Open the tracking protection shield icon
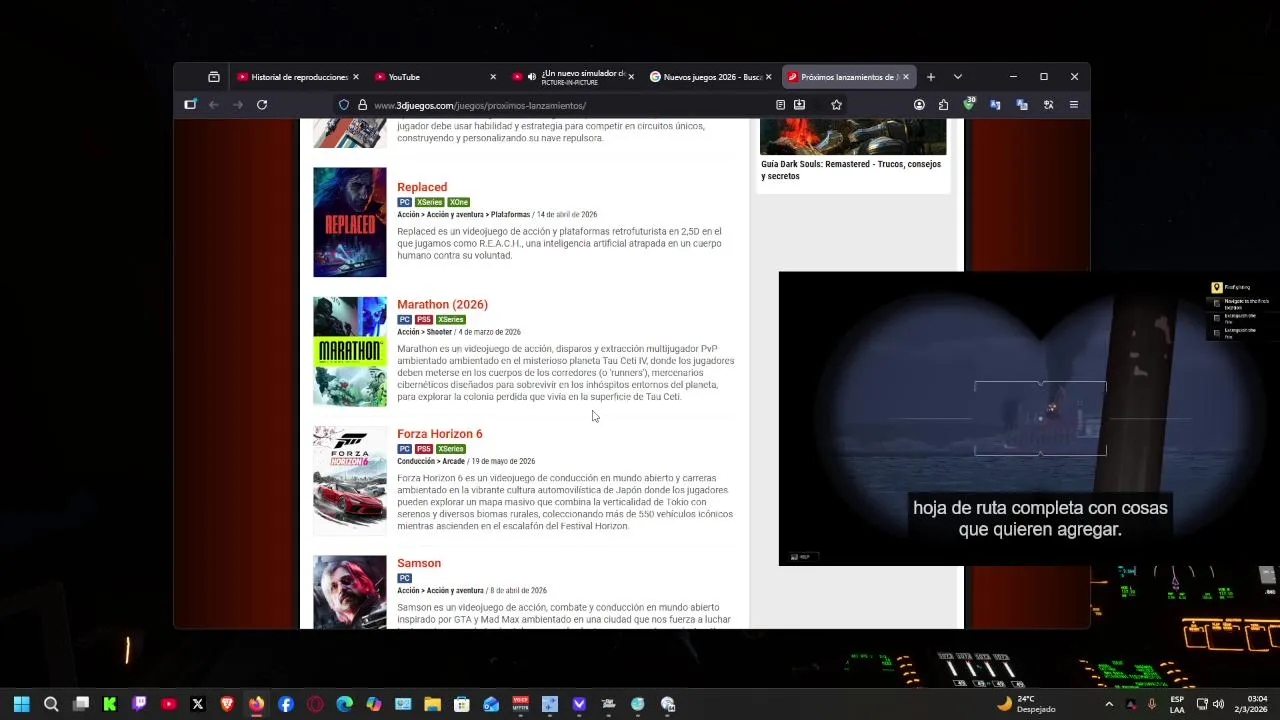Screen dimensions: 1280x720 point(344,105)
